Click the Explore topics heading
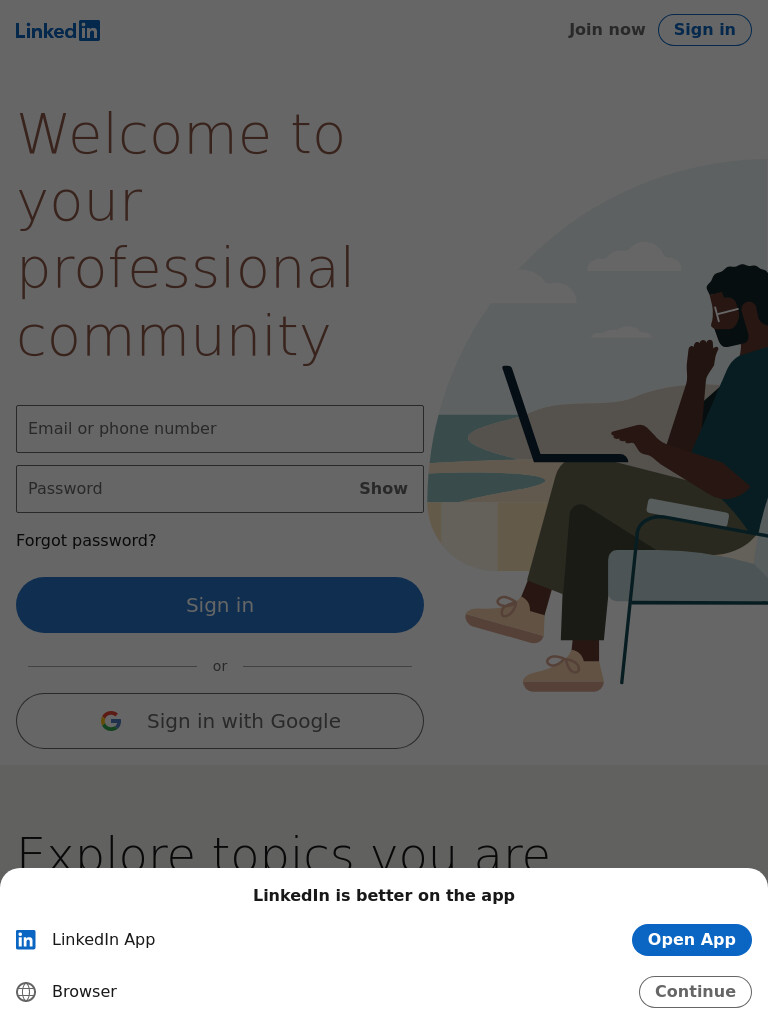The width and height of the screenshot is (768, 1024). [x=283, y=852]
